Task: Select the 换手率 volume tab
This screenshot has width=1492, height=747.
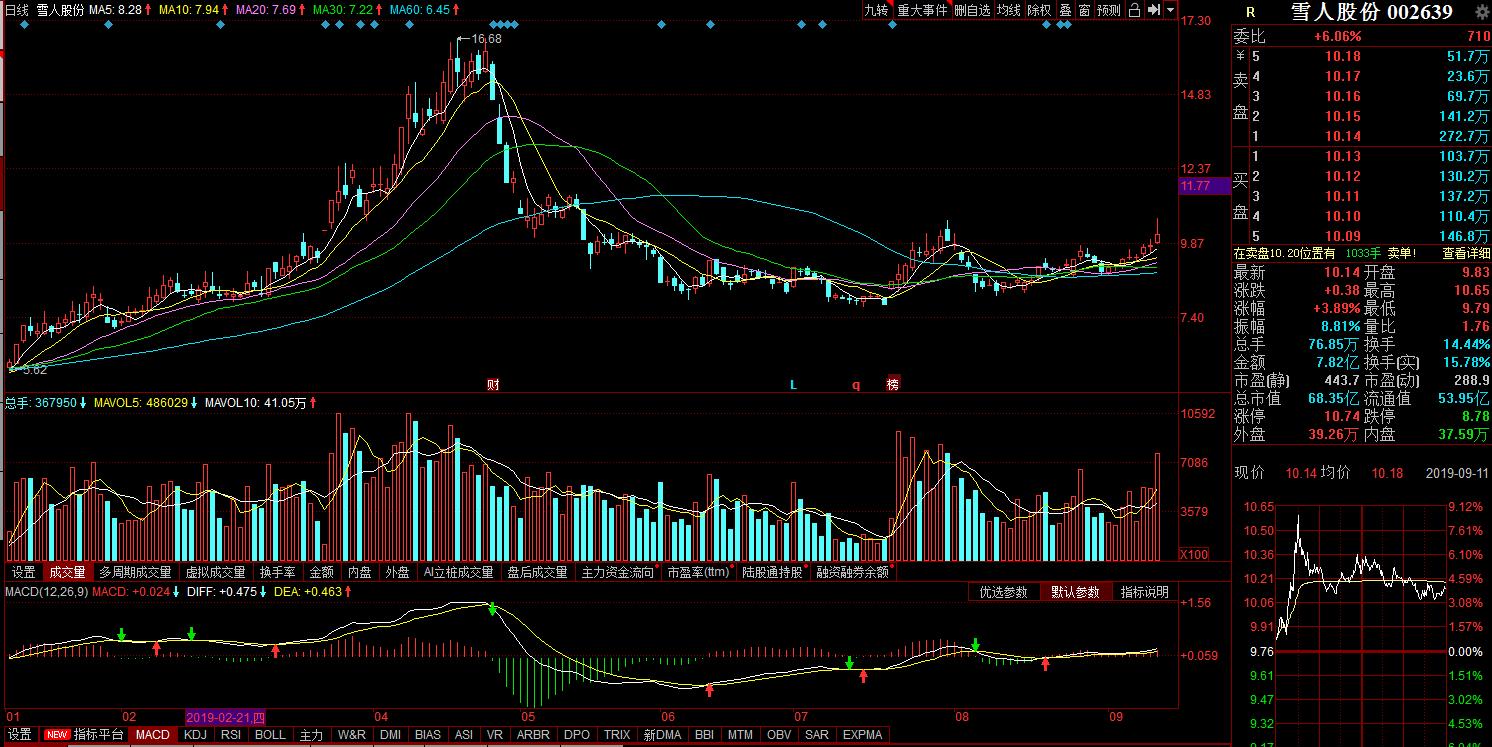Action: click(277, 572)
